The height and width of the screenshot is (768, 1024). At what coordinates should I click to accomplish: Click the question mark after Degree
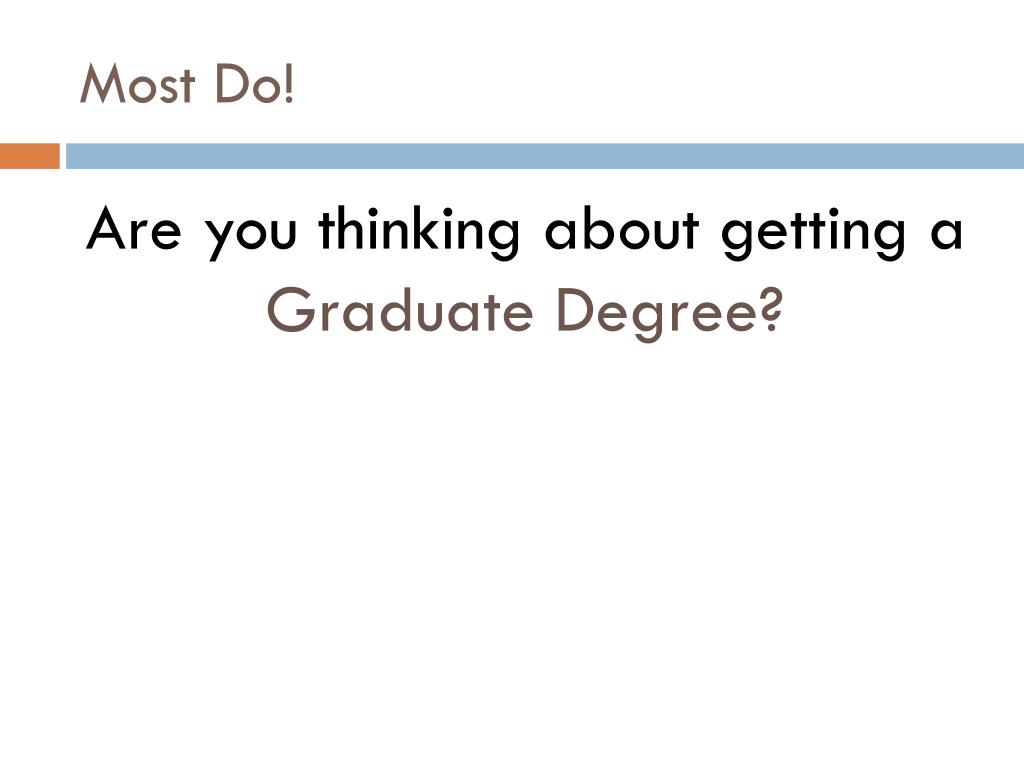pyautogui.click(x=771, y=310)
